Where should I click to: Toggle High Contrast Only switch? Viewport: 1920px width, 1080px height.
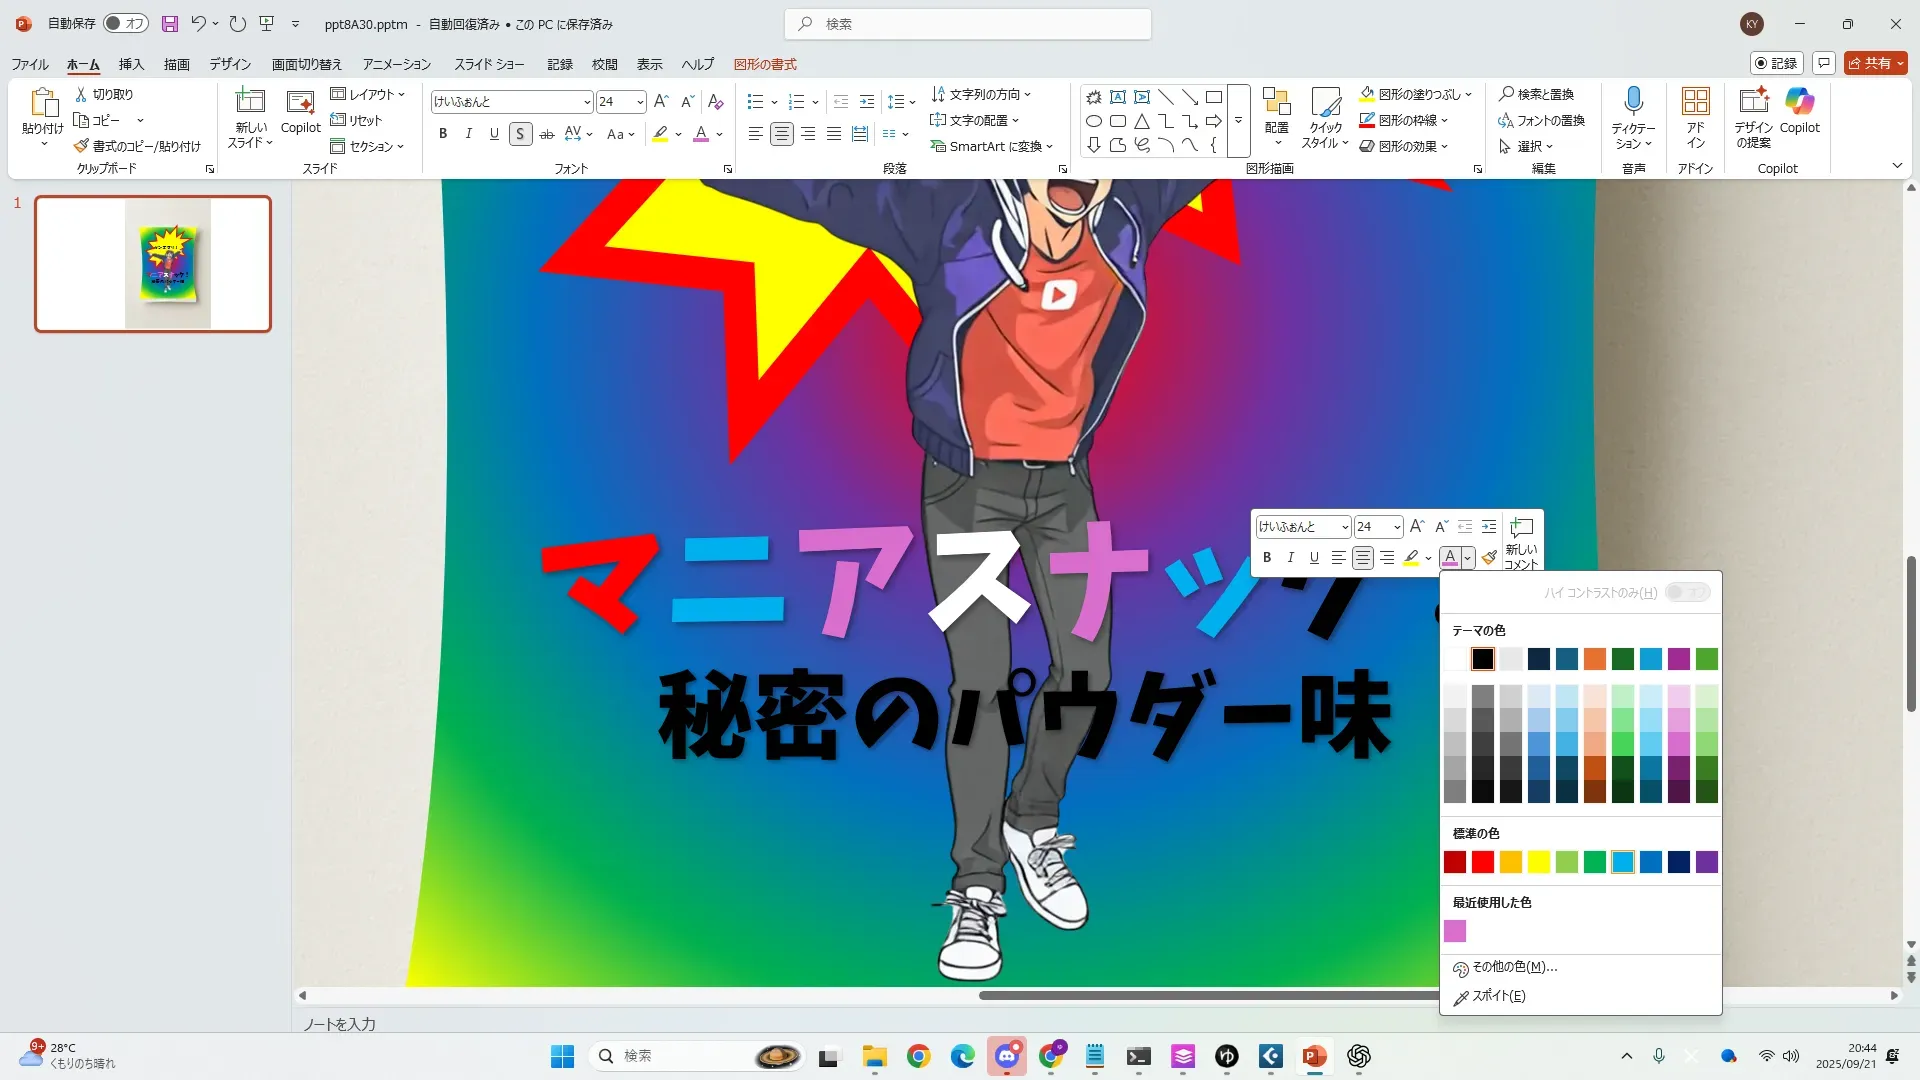pos(1687,593)
